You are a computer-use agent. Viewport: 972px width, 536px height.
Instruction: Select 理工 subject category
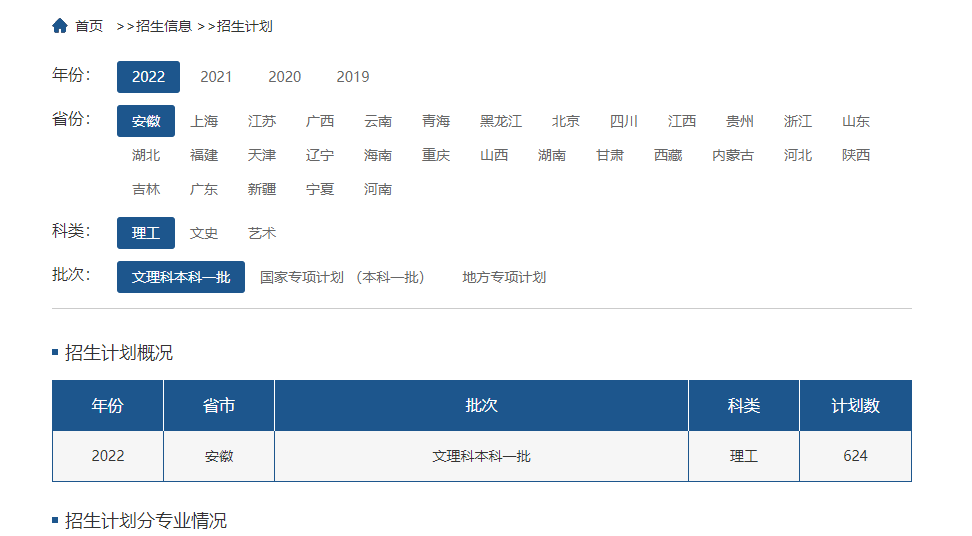pos(146,233)
